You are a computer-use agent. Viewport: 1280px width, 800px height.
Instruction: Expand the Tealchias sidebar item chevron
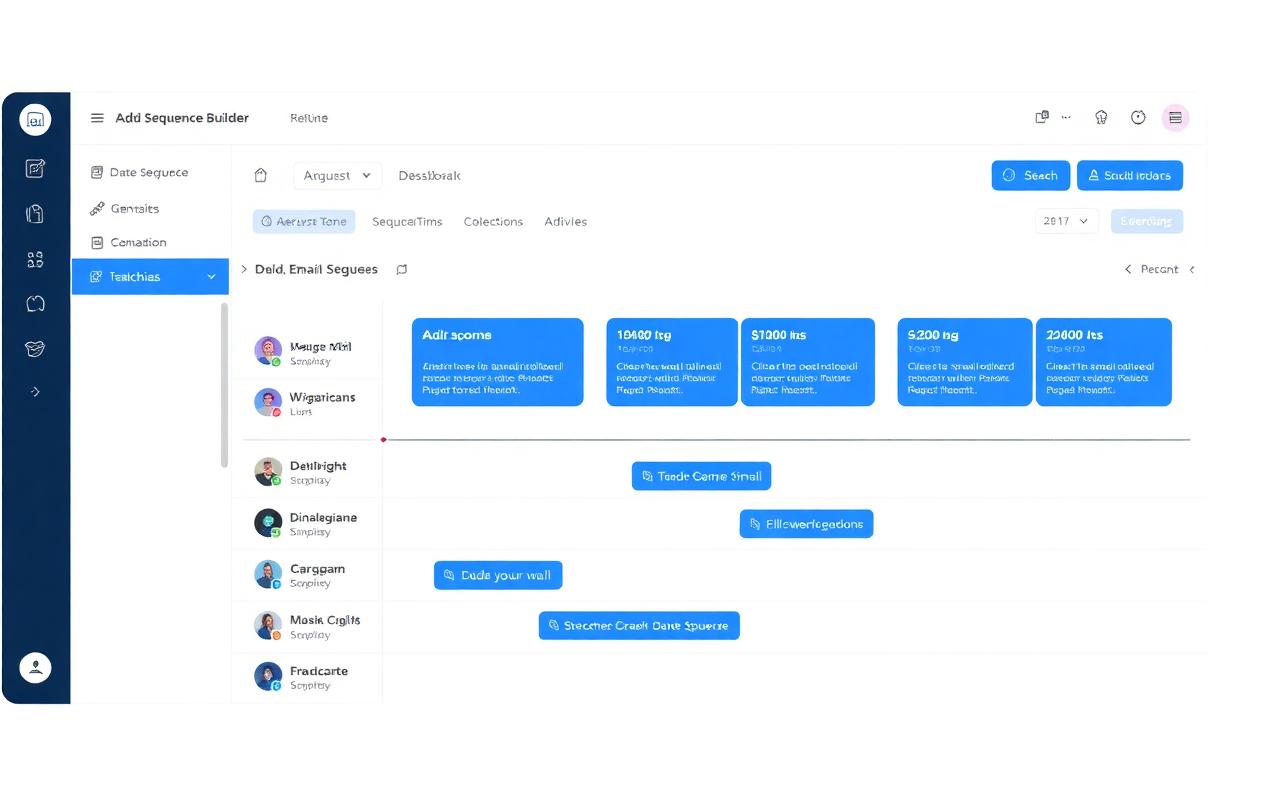pos(211,277)
